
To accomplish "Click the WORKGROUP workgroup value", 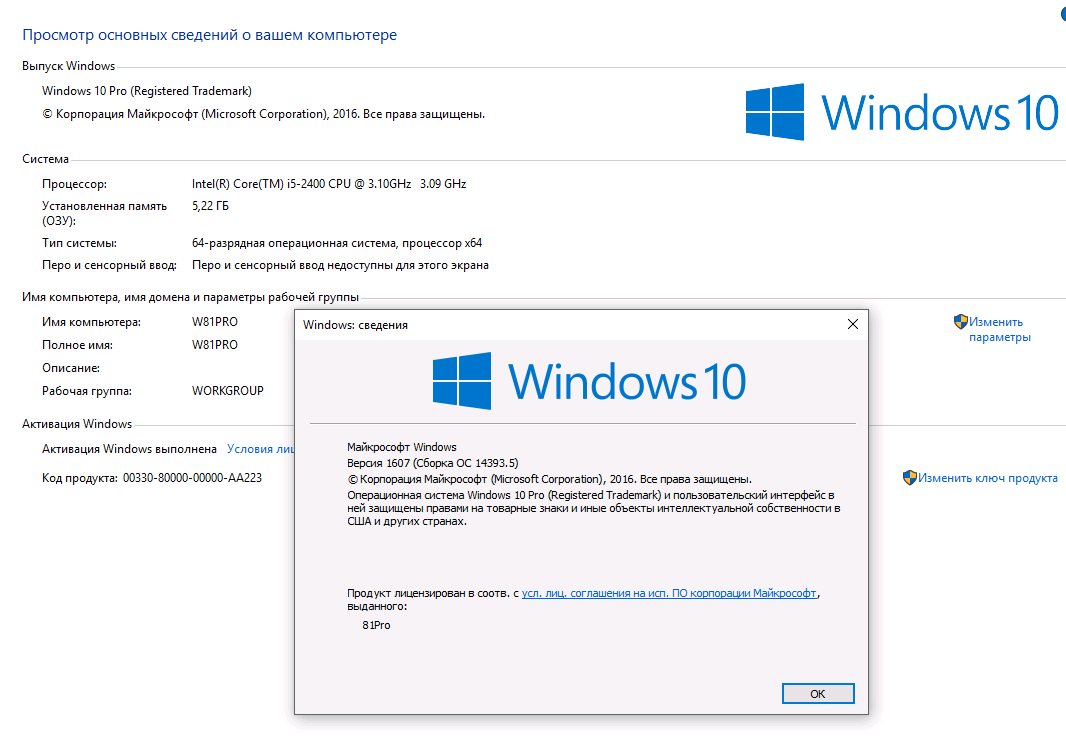I will tap(228, 391).
